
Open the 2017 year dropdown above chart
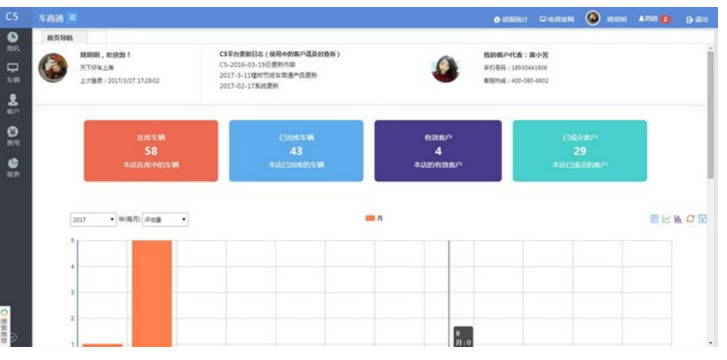pos(93,220)
